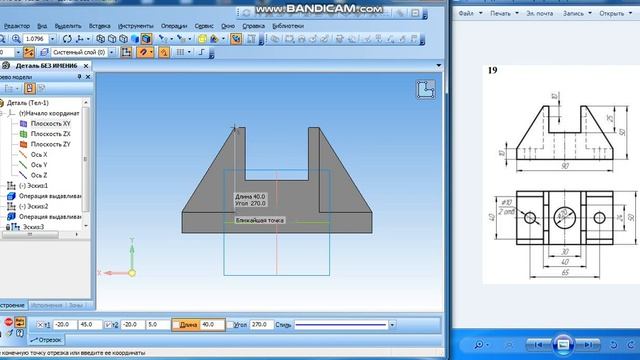Start slideshow with center viewer button

coord(563,345)
